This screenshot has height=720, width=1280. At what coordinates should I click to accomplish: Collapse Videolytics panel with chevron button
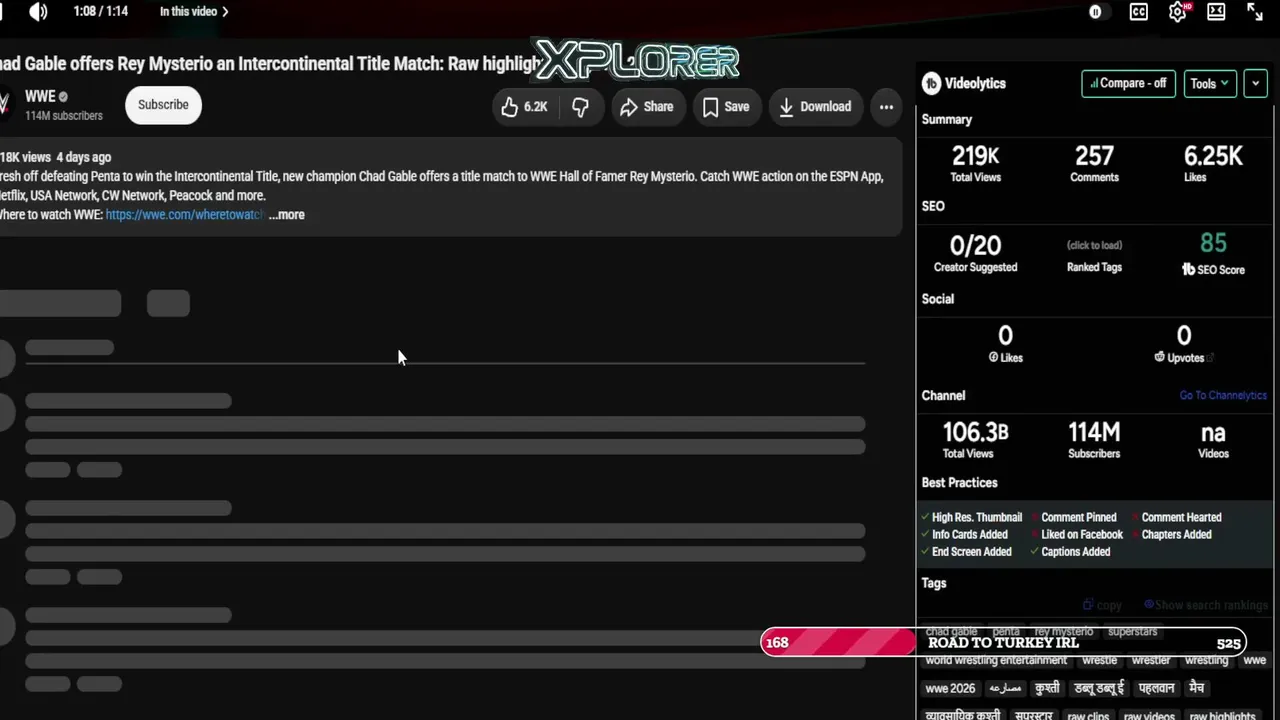[x=1256, y=84]
